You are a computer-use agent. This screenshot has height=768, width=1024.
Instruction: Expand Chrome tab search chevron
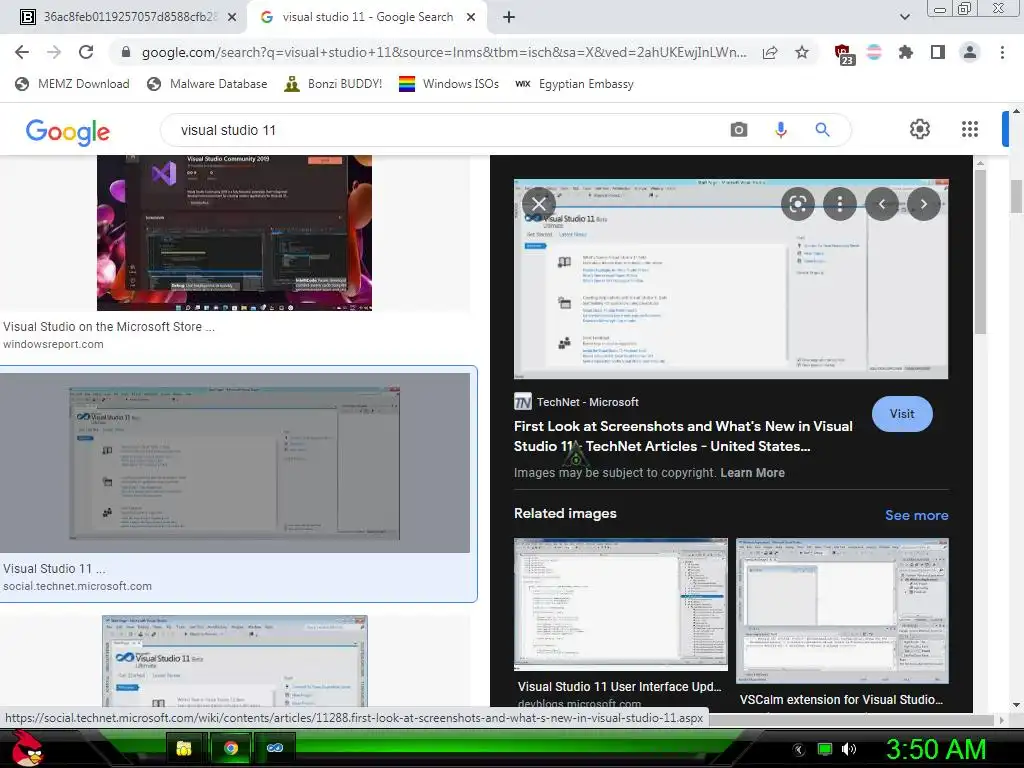(x=904, y=17)
